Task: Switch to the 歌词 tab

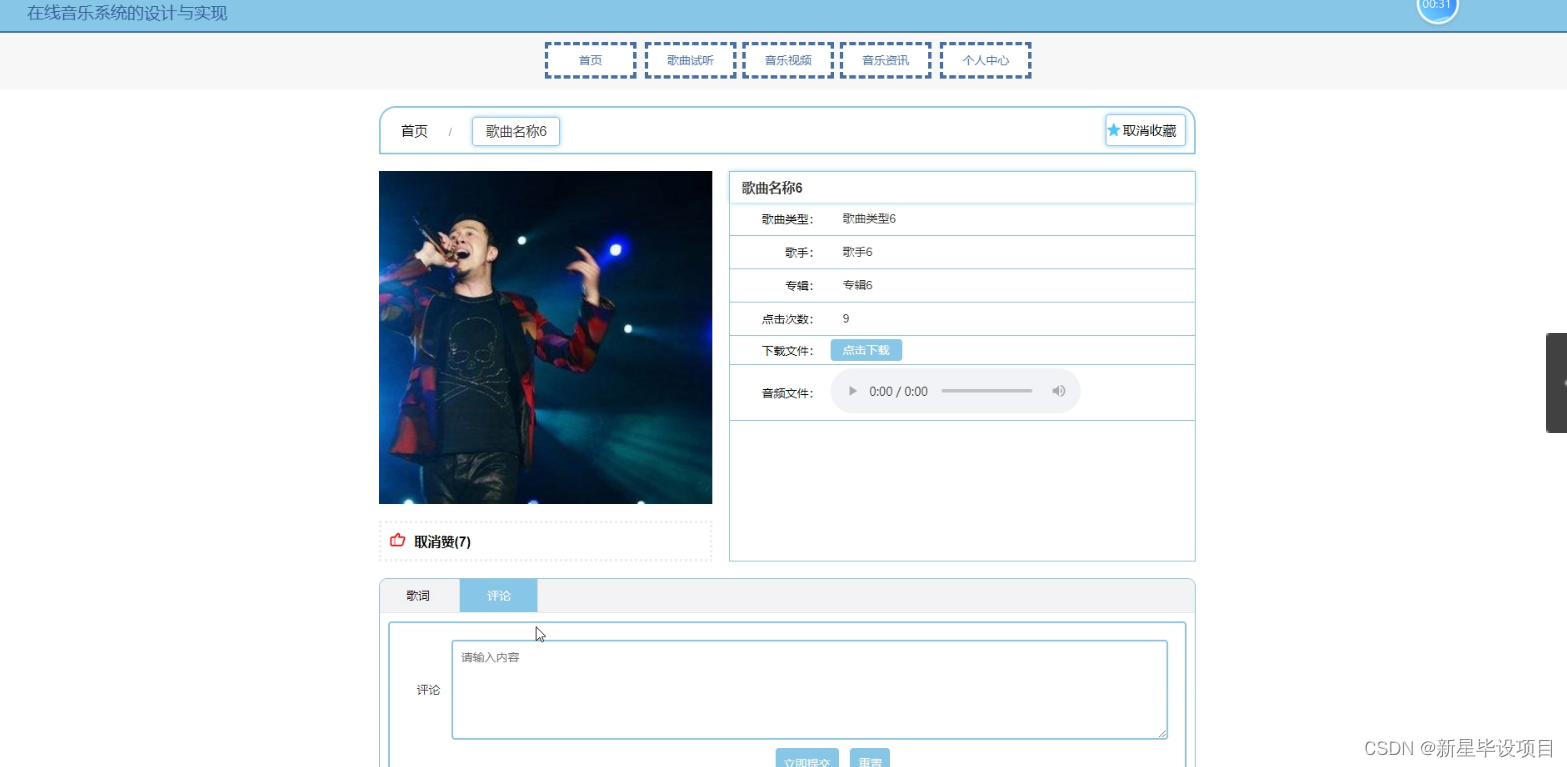Action: 418,595
